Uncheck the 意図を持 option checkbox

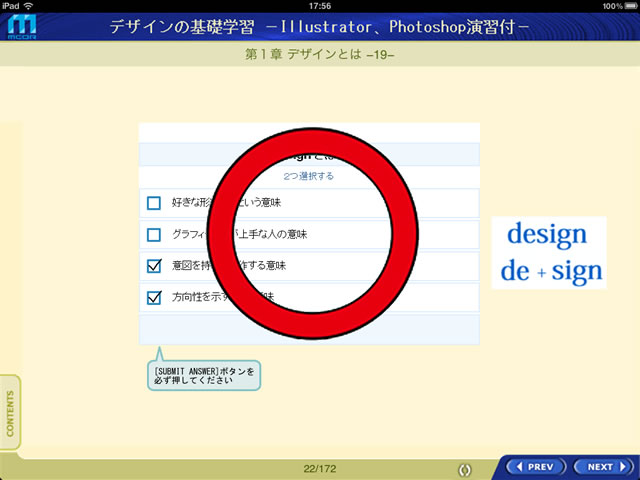(x=154, y=266)
